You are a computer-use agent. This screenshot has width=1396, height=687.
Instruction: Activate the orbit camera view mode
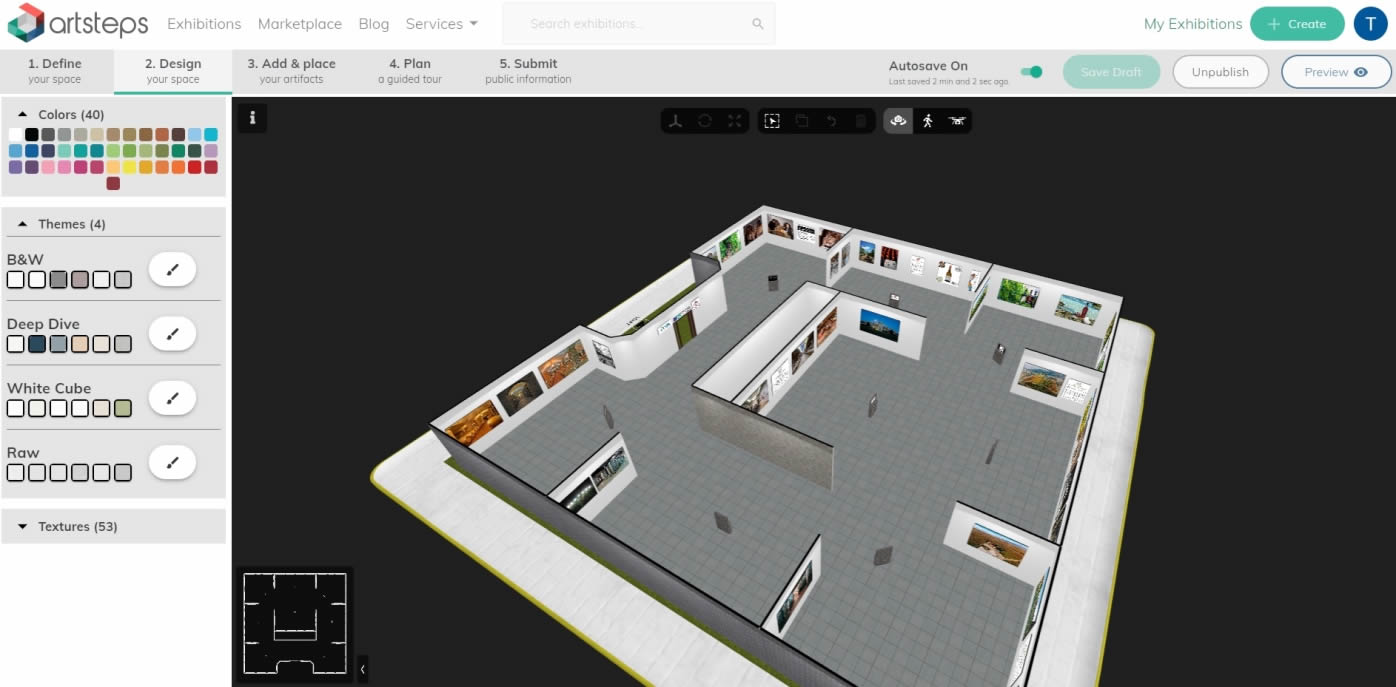(898, 121)
